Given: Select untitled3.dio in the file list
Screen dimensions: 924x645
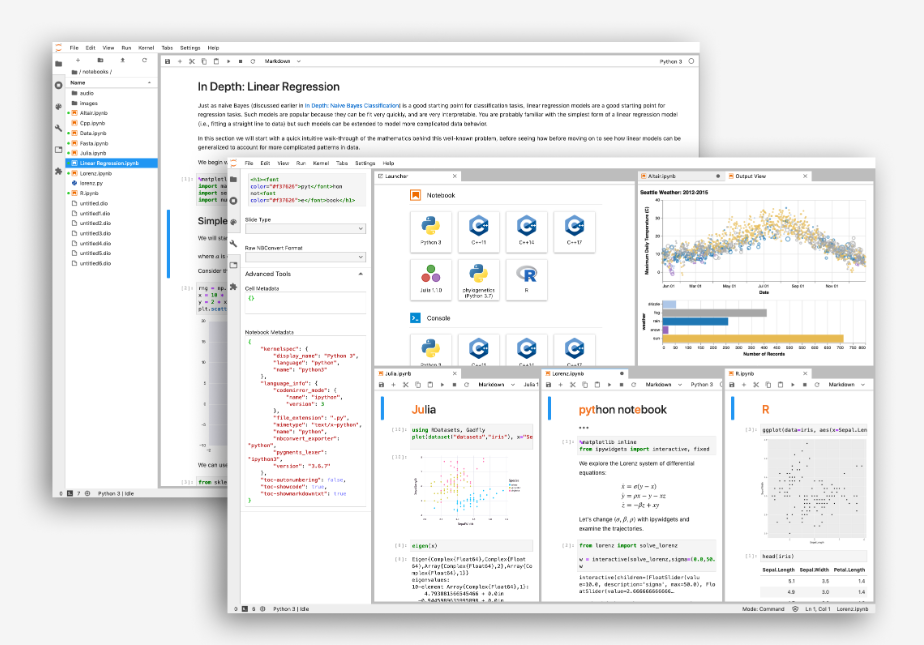Looking at the screenshot, I should click(111, 233).
